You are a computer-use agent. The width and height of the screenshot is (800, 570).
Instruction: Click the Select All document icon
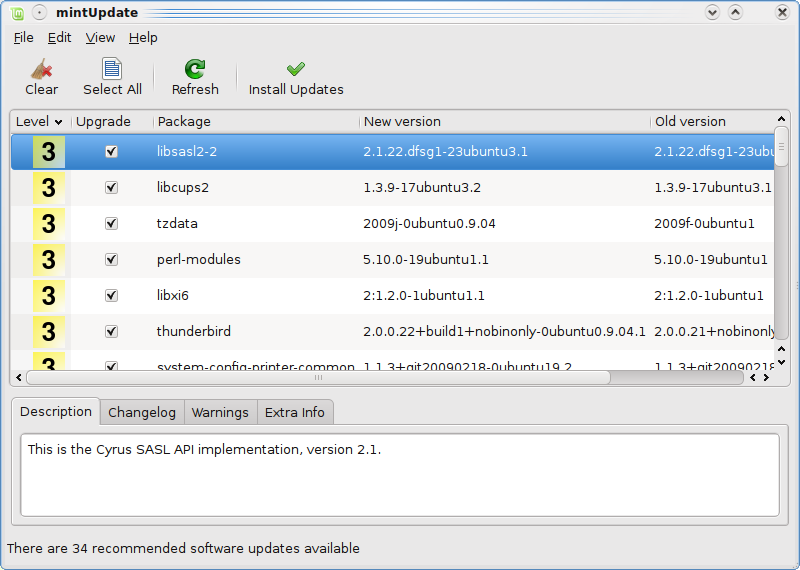tap(112, 69)
